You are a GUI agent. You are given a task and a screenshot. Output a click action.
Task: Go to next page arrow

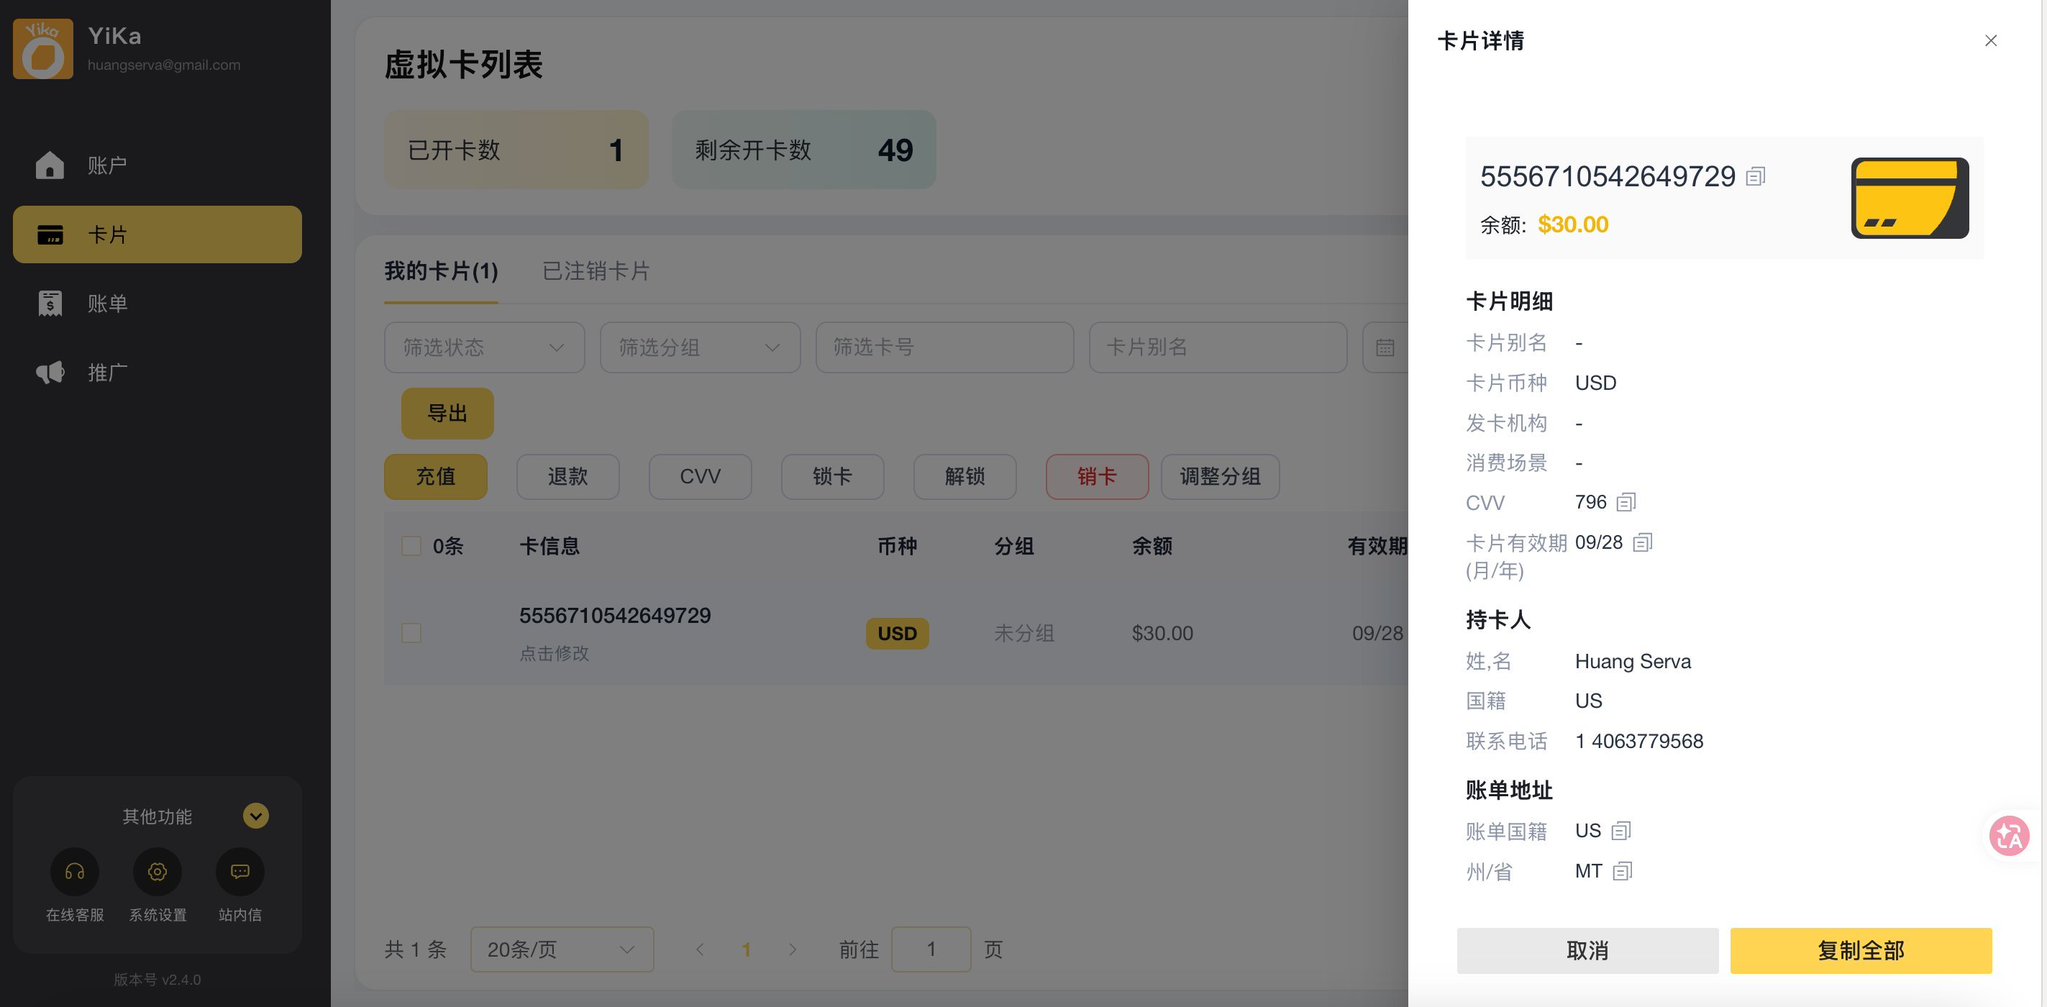click(792, 949)
